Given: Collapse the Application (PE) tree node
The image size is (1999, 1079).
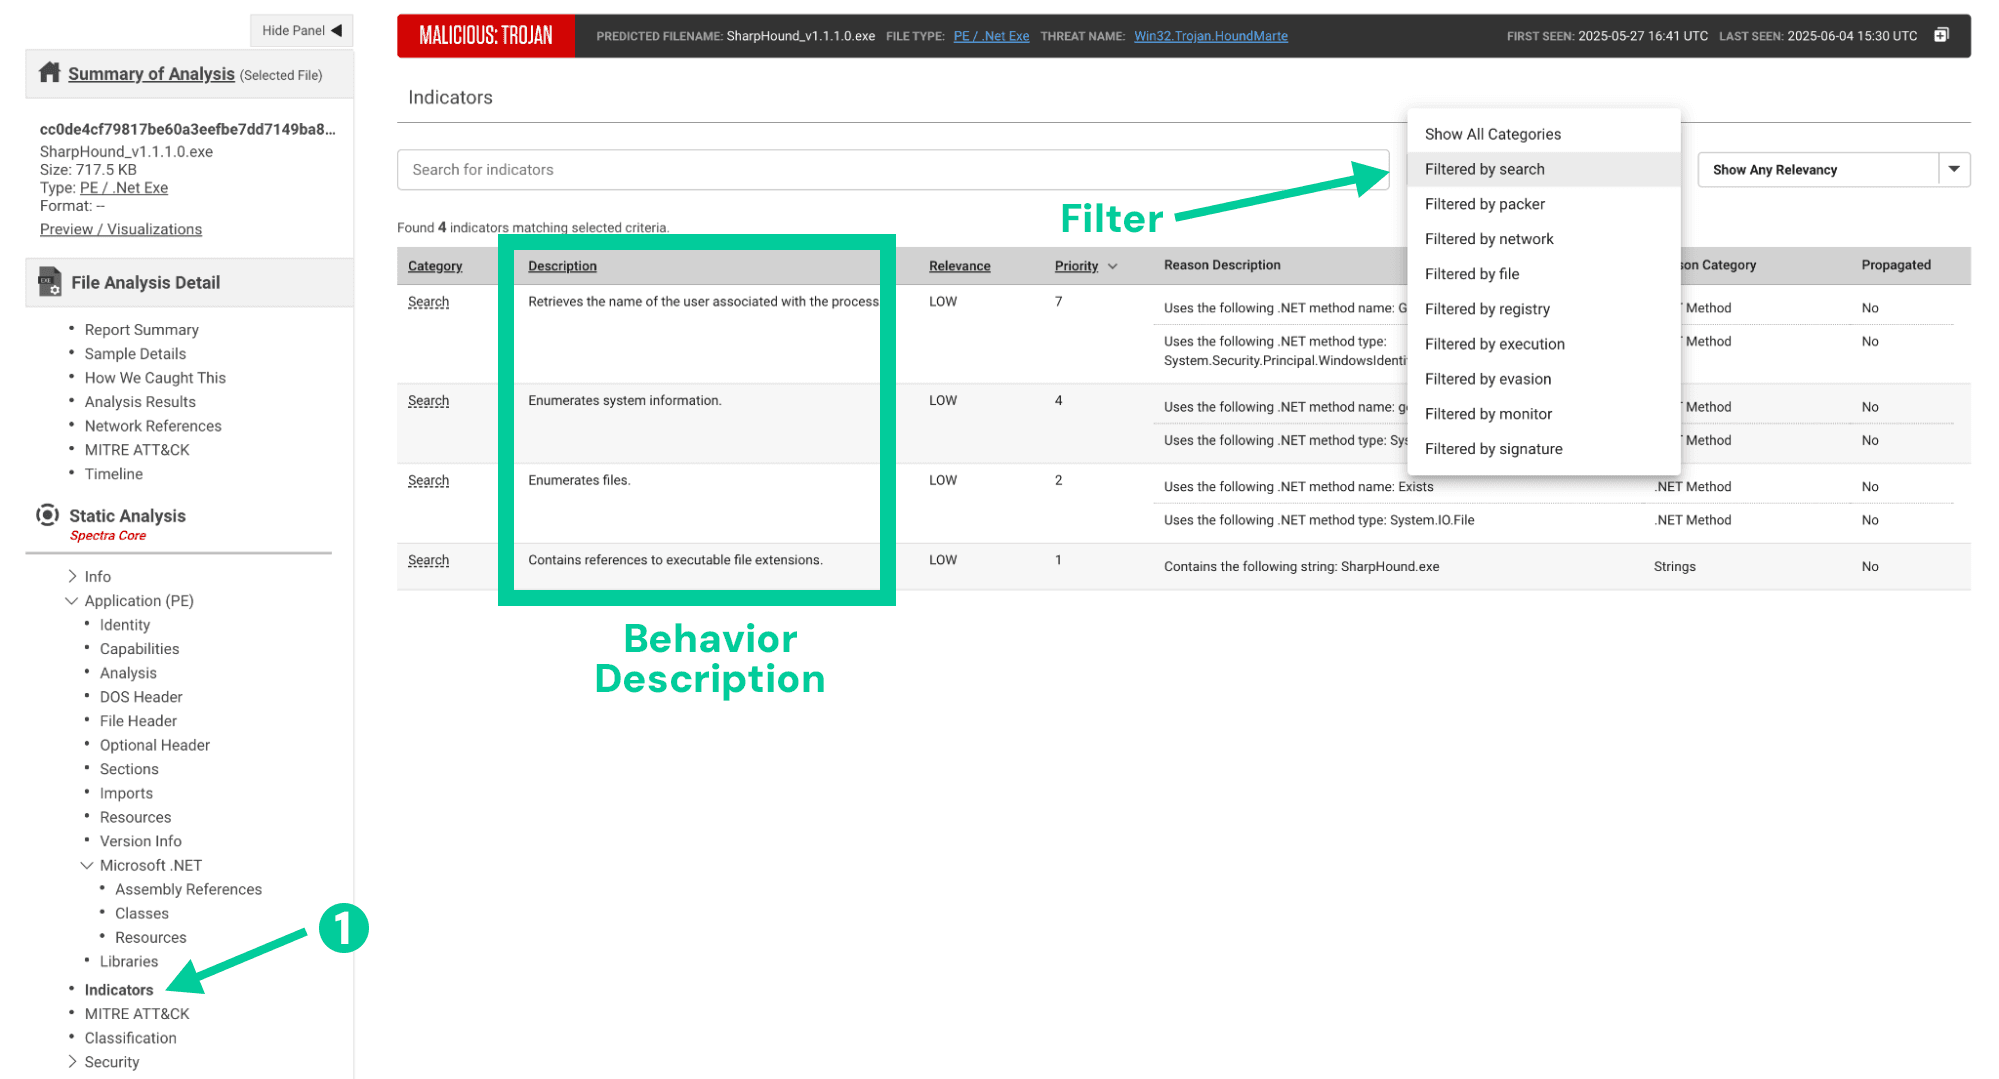Looking at the screenshot, I should [71, 600].
